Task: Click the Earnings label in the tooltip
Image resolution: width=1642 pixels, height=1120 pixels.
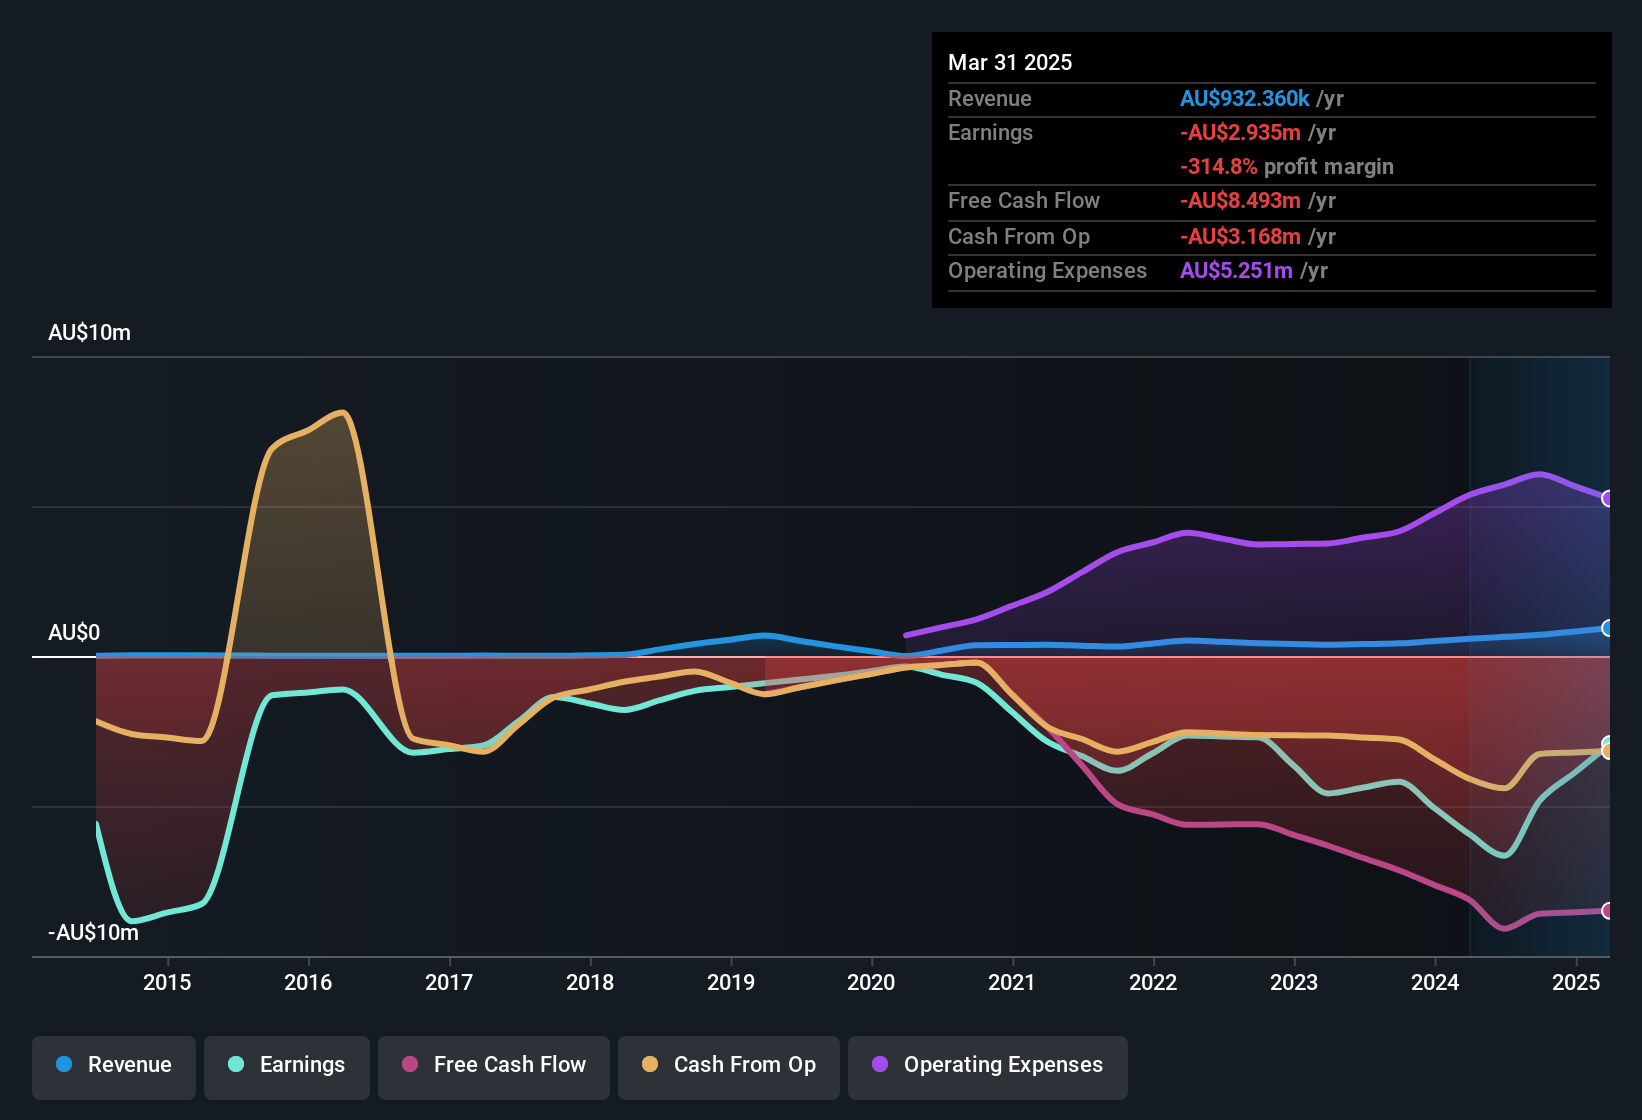Action: pos(991,132)
